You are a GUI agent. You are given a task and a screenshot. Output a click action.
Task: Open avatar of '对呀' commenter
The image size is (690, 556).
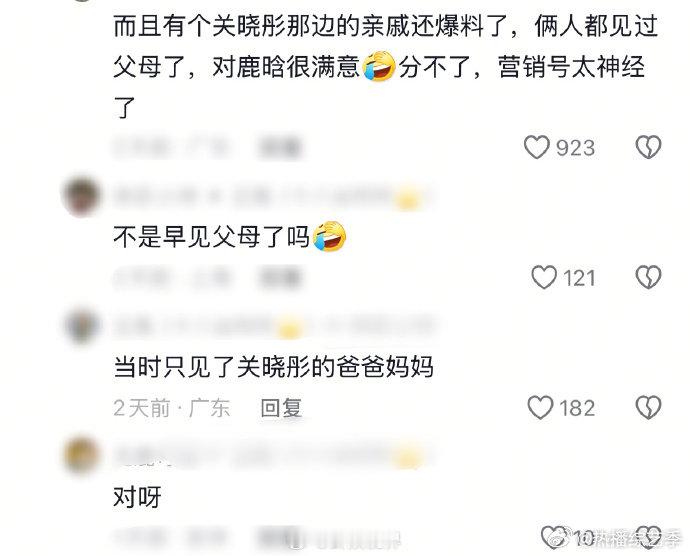point(81,455)
